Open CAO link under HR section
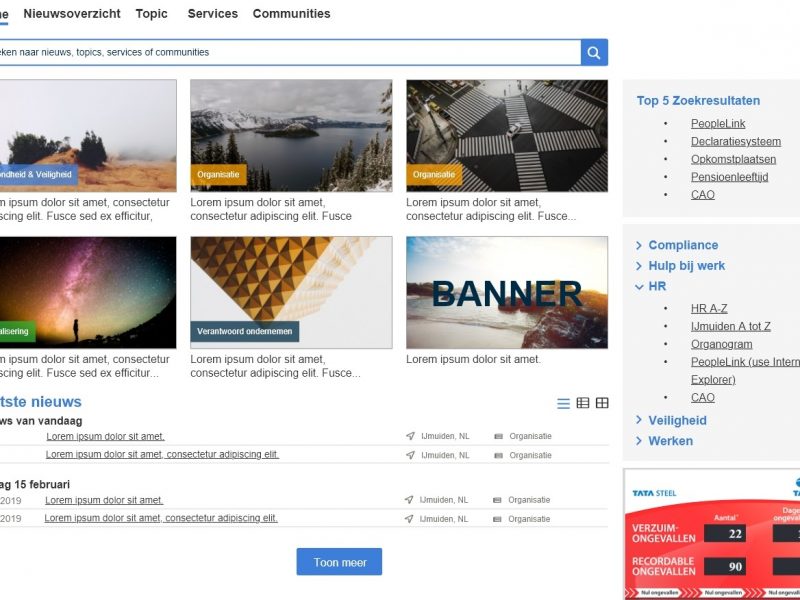 tap(703, 397)
